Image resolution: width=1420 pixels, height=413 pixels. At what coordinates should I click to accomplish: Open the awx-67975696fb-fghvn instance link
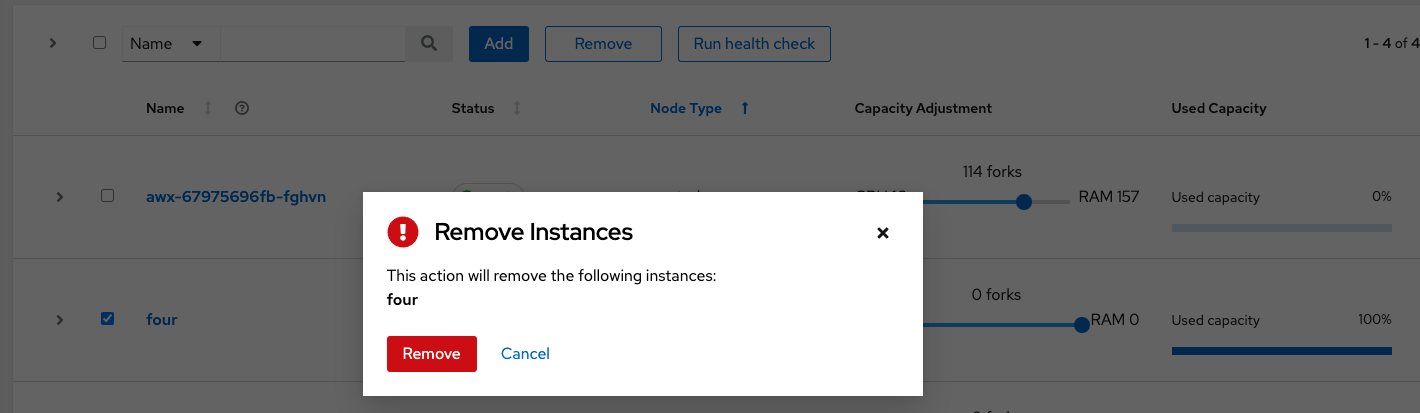coord(236,197)
